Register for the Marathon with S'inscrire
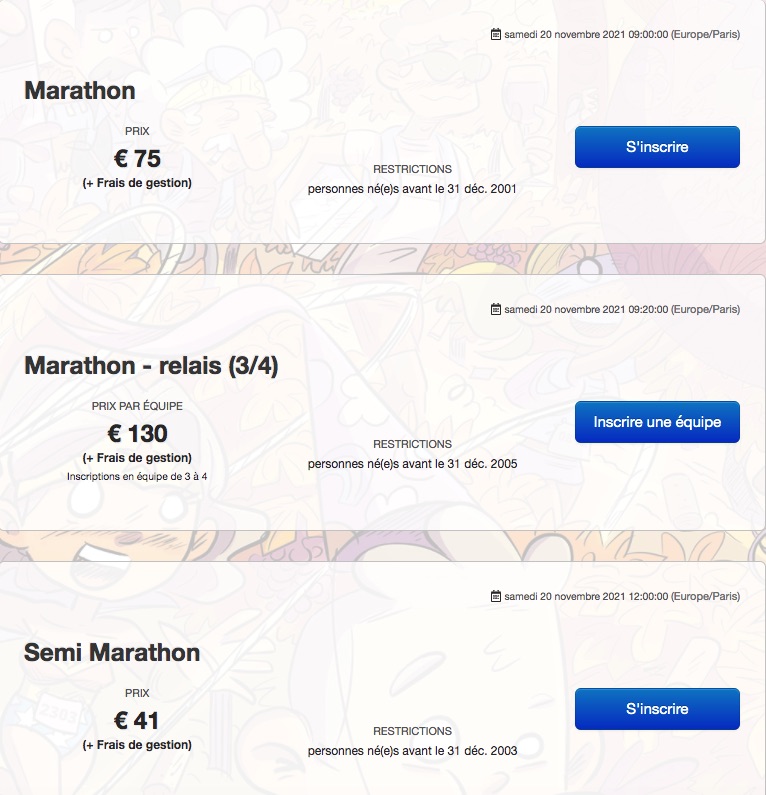Screen dimensions: 766x795 tap(657, 147)
